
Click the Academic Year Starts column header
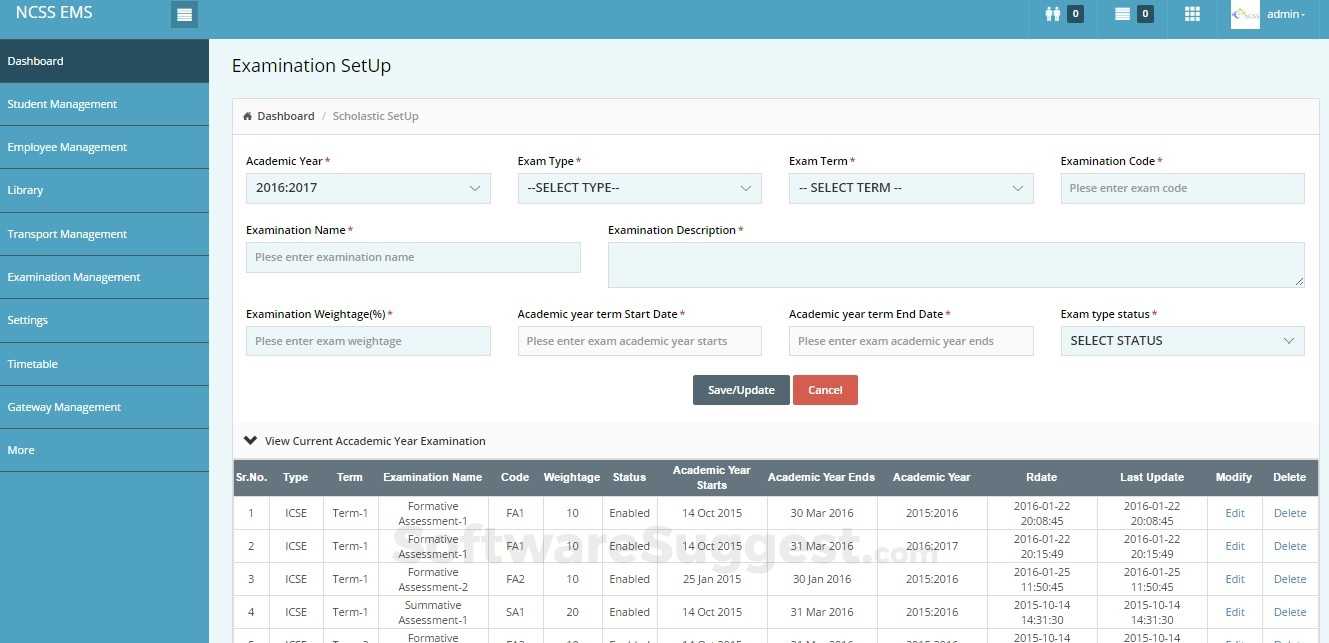pyautogui.click(x=711, y=477)
